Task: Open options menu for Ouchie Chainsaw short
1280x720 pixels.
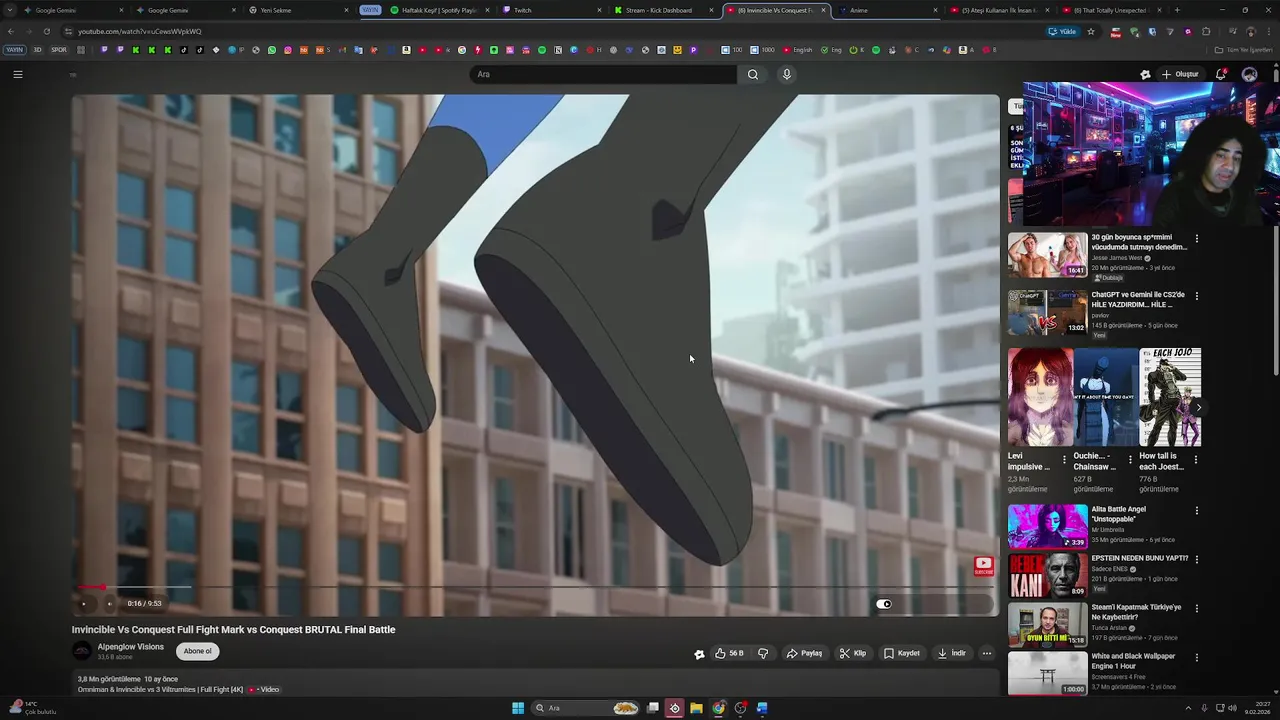Action: pyautogui.click(x=1130, y=460)
